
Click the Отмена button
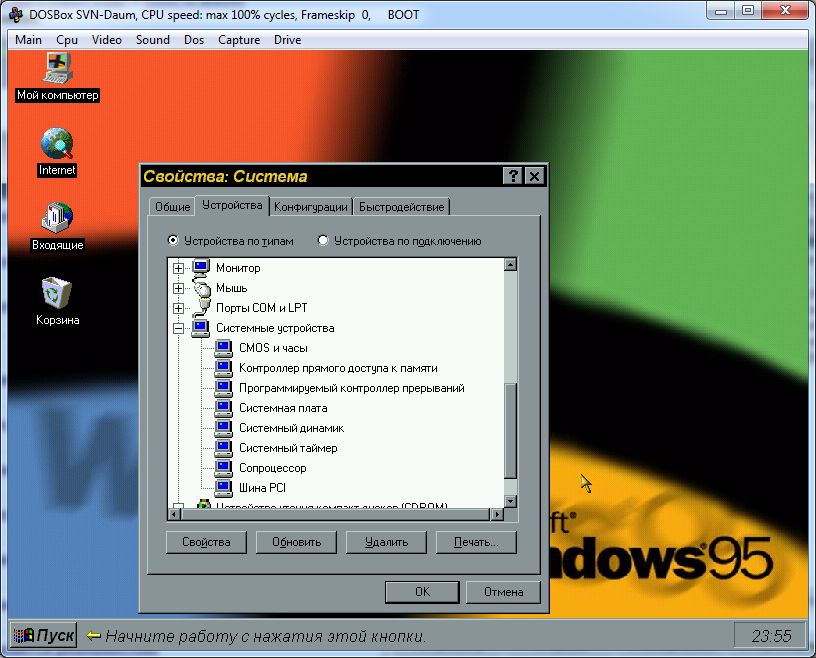pos(503,592)
